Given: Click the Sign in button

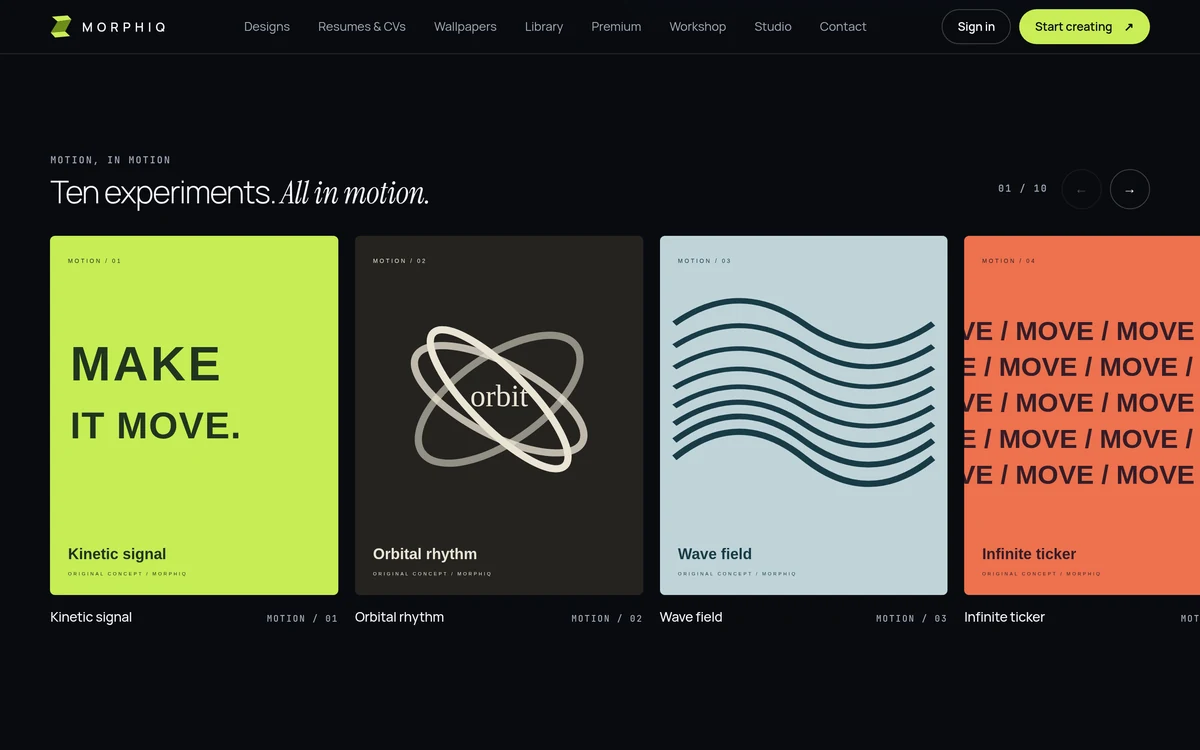Looking at the screenshot, I should 976,27.
